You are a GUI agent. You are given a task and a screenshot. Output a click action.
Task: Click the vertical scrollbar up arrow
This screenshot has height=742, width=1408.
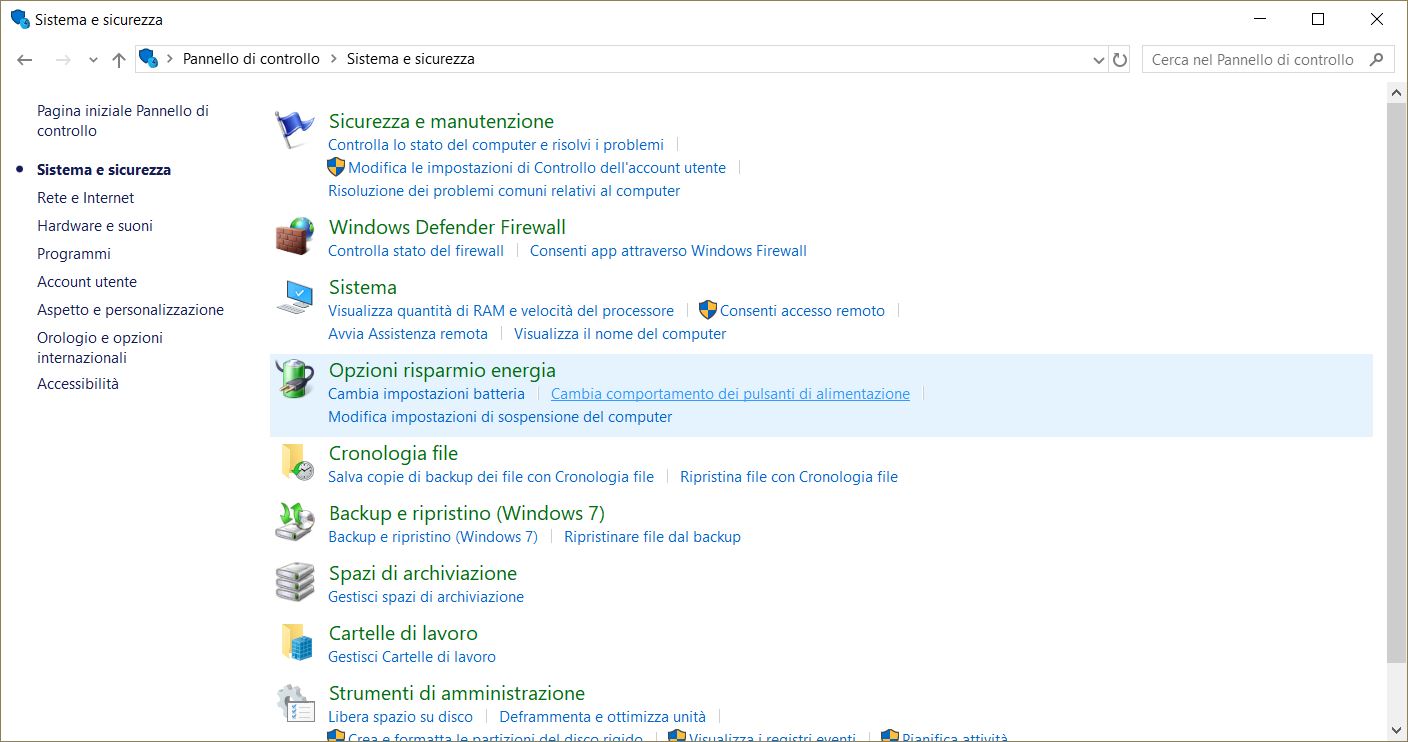[1397, 92]
